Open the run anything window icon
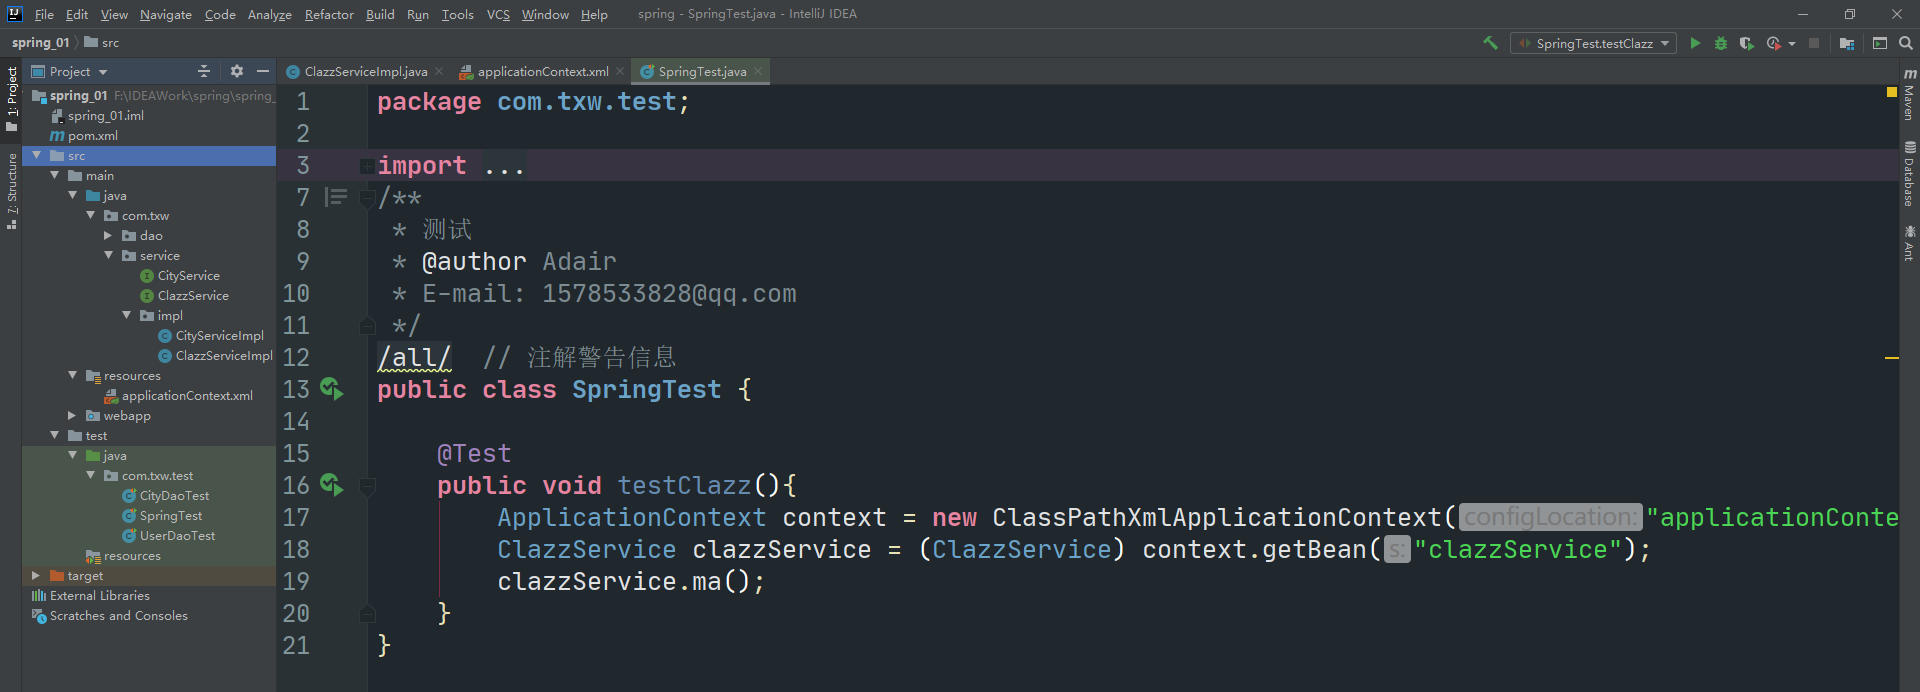This screenshot has width=1920, height=692. click(x=1880, y=43)
